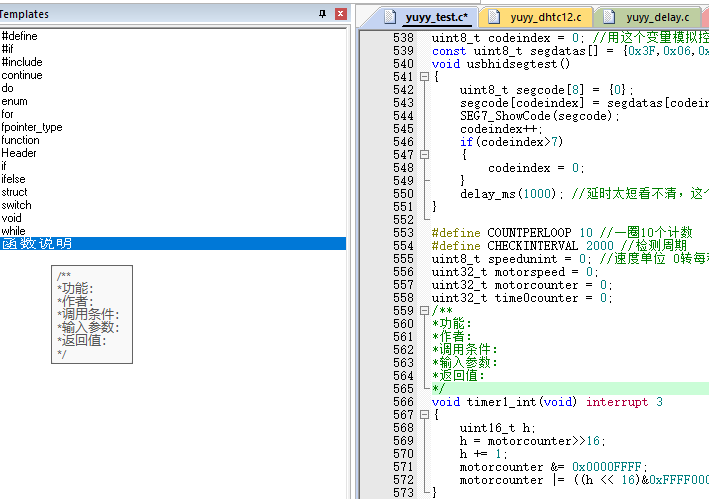Image resolution: width=709 pixels, height=499 pixels.
Task: Open the yuyy_delay.c tab
Action: click(x=657, y=17)
